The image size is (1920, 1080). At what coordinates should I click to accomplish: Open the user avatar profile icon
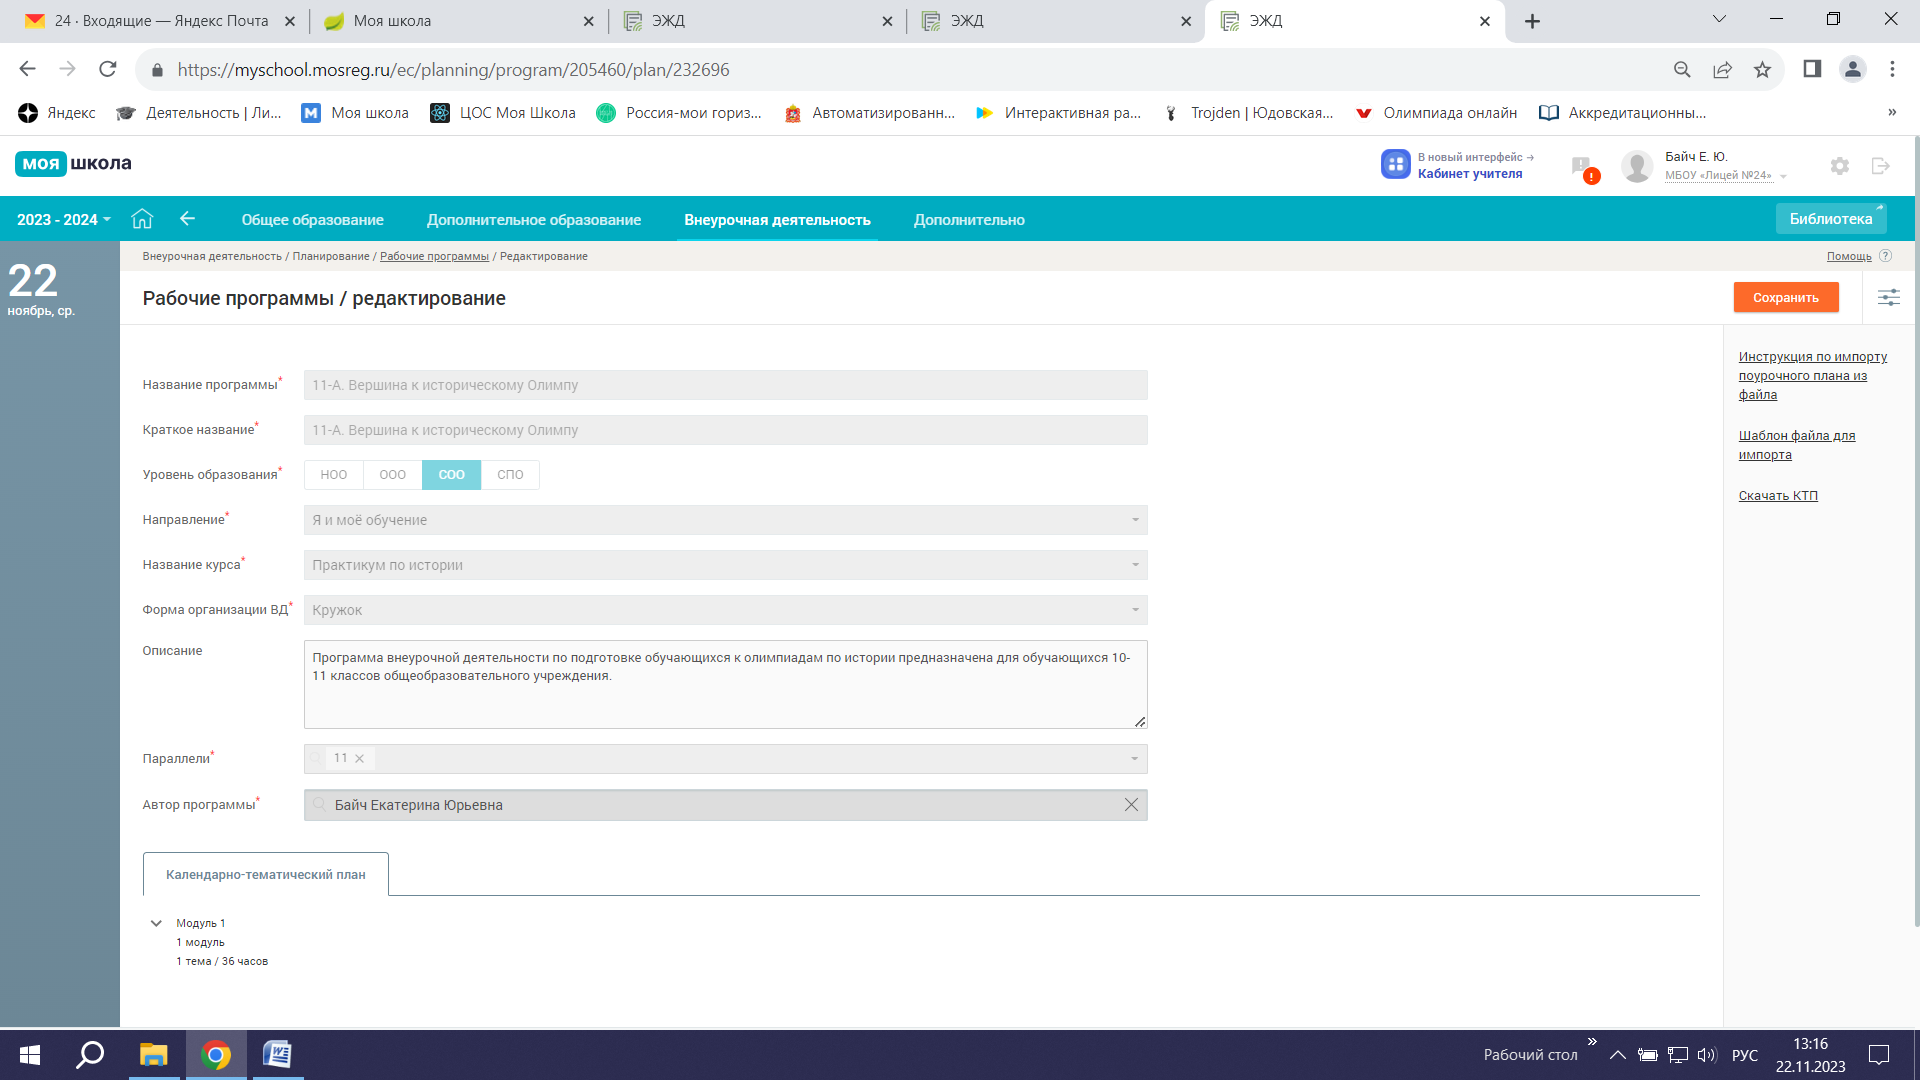[1637, 166]
